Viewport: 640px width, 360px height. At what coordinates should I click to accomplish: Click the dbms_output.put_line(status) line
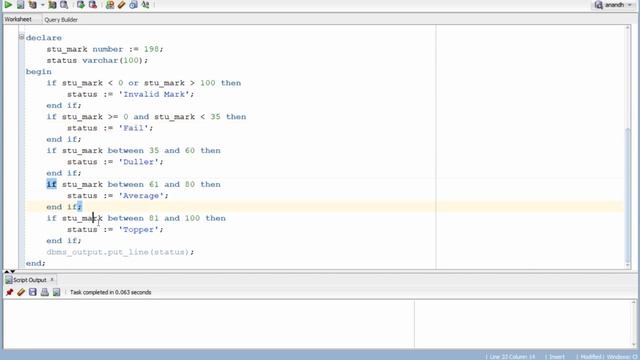click(x=120, y=252)
